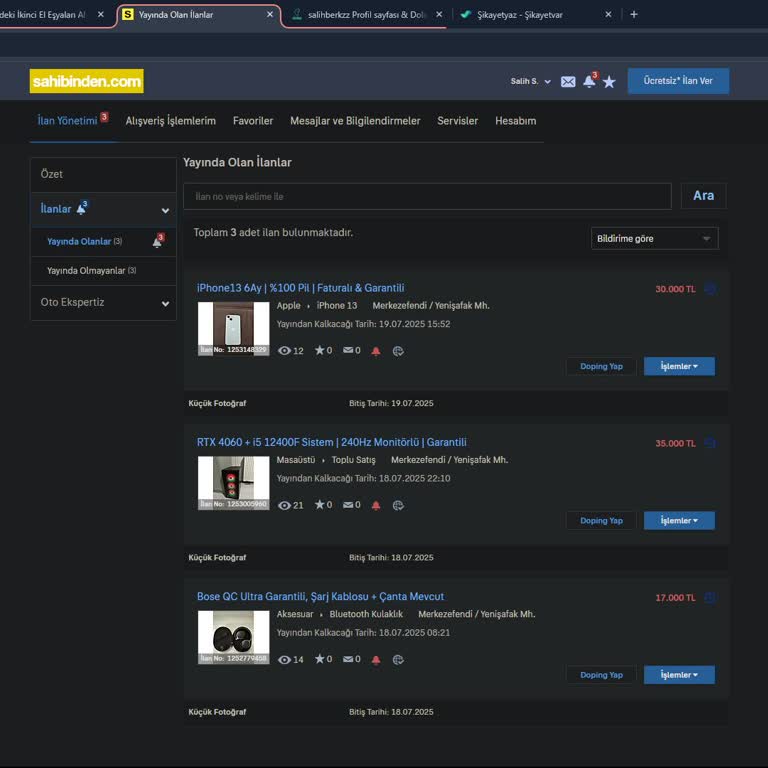This screenshot has height=768, width=768.
Task: Open the 'Bildirime göre' sort dropdown
Action: (654, 239)
